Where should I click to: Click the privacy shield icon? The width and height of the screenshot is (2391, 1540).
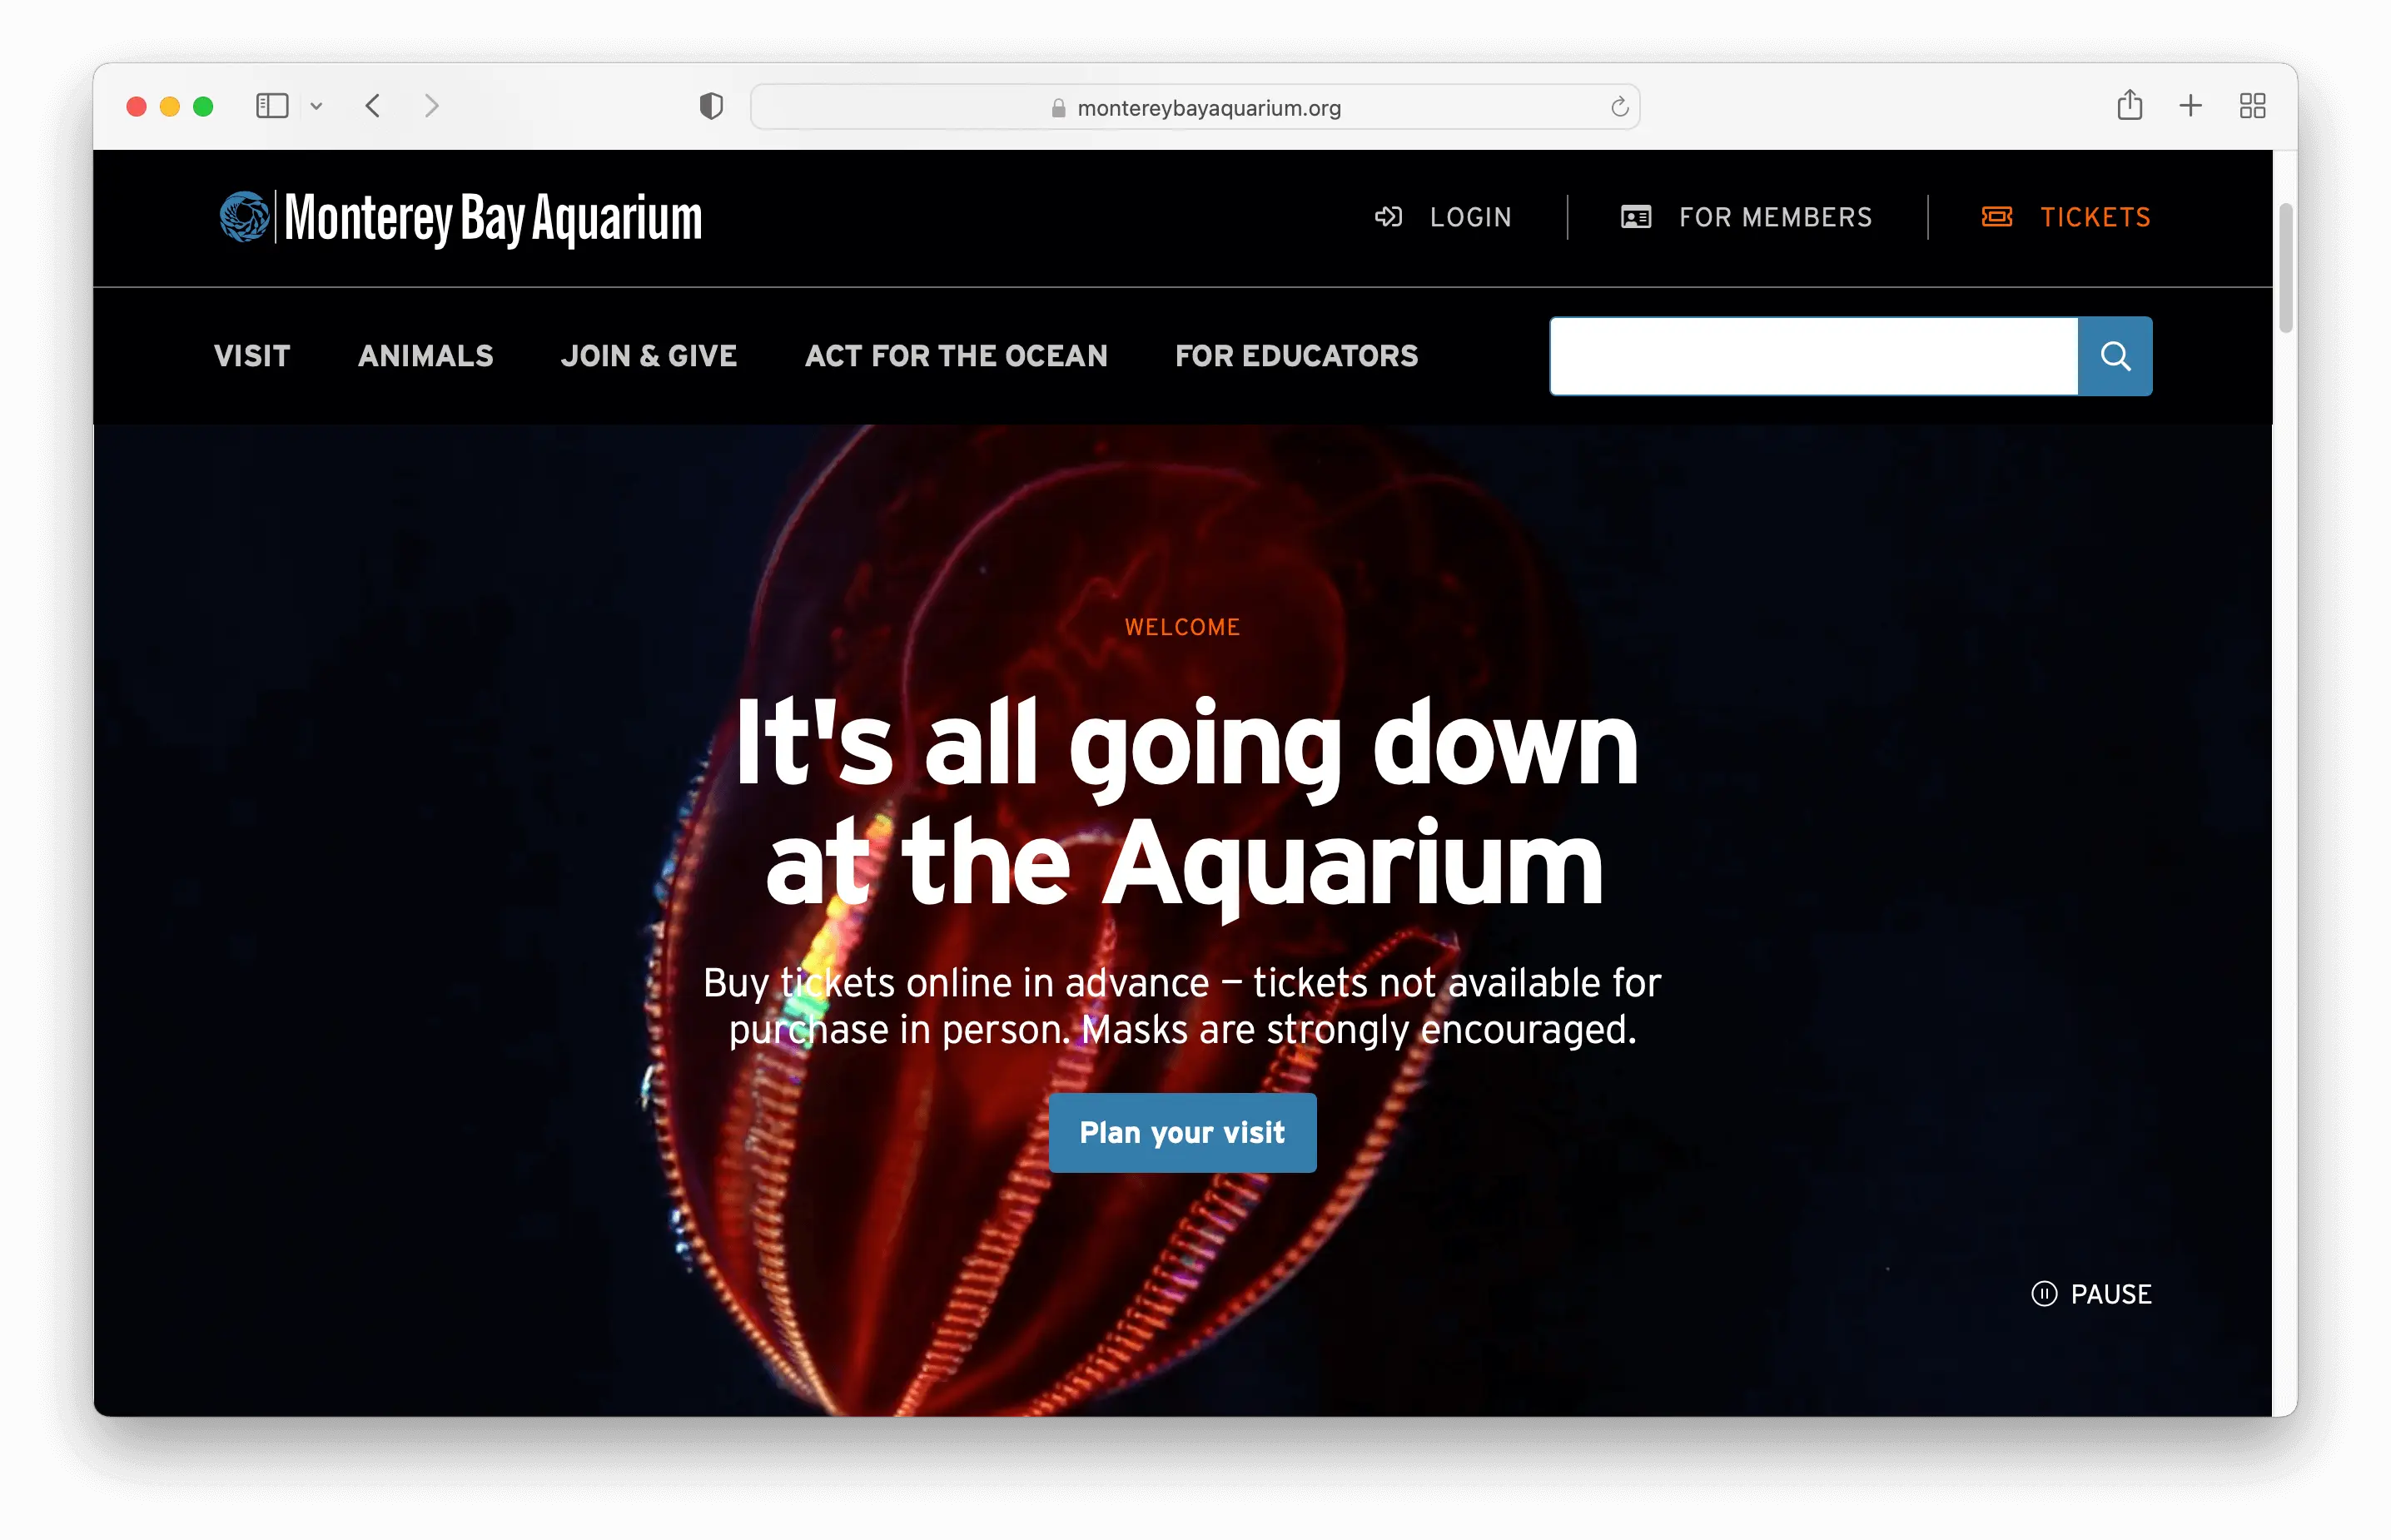(x=711, y=106)
